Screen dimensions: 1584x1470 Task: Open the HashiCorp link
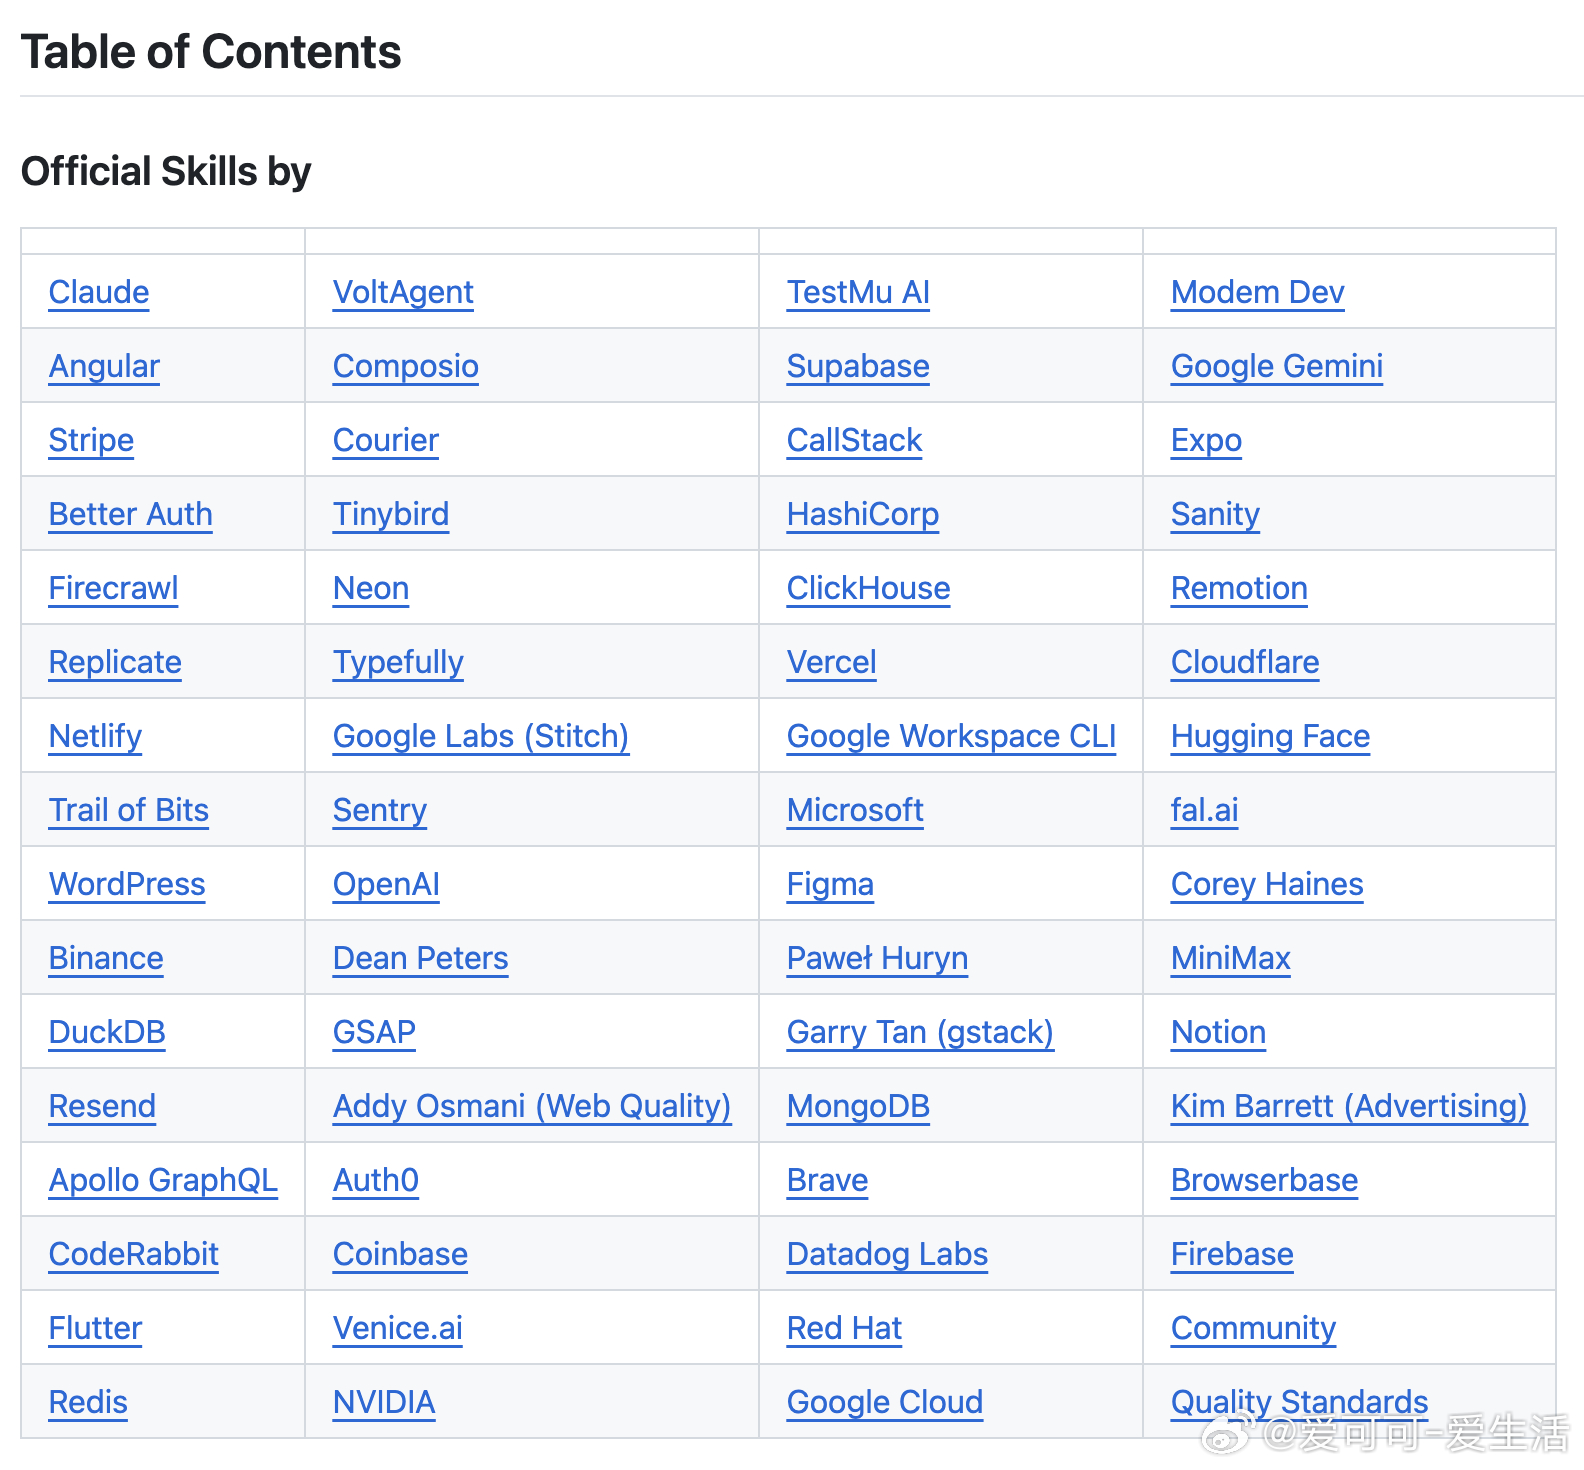[863, 514]
